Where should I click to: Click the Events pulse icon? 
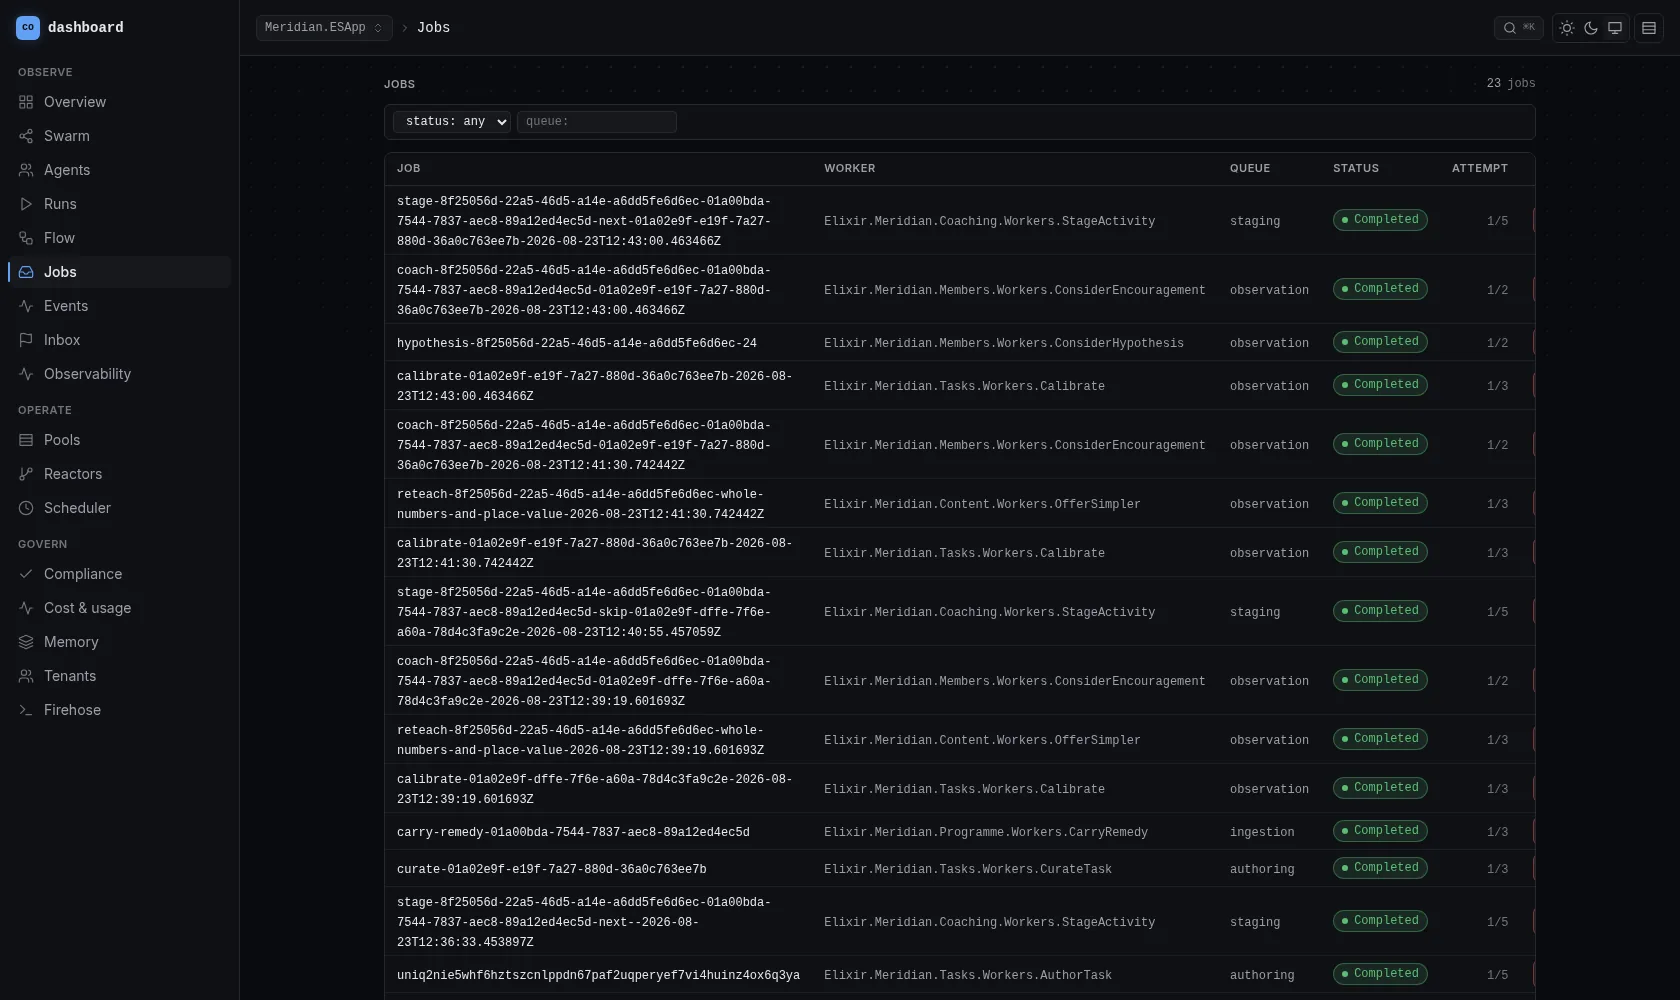pos(26,306)
